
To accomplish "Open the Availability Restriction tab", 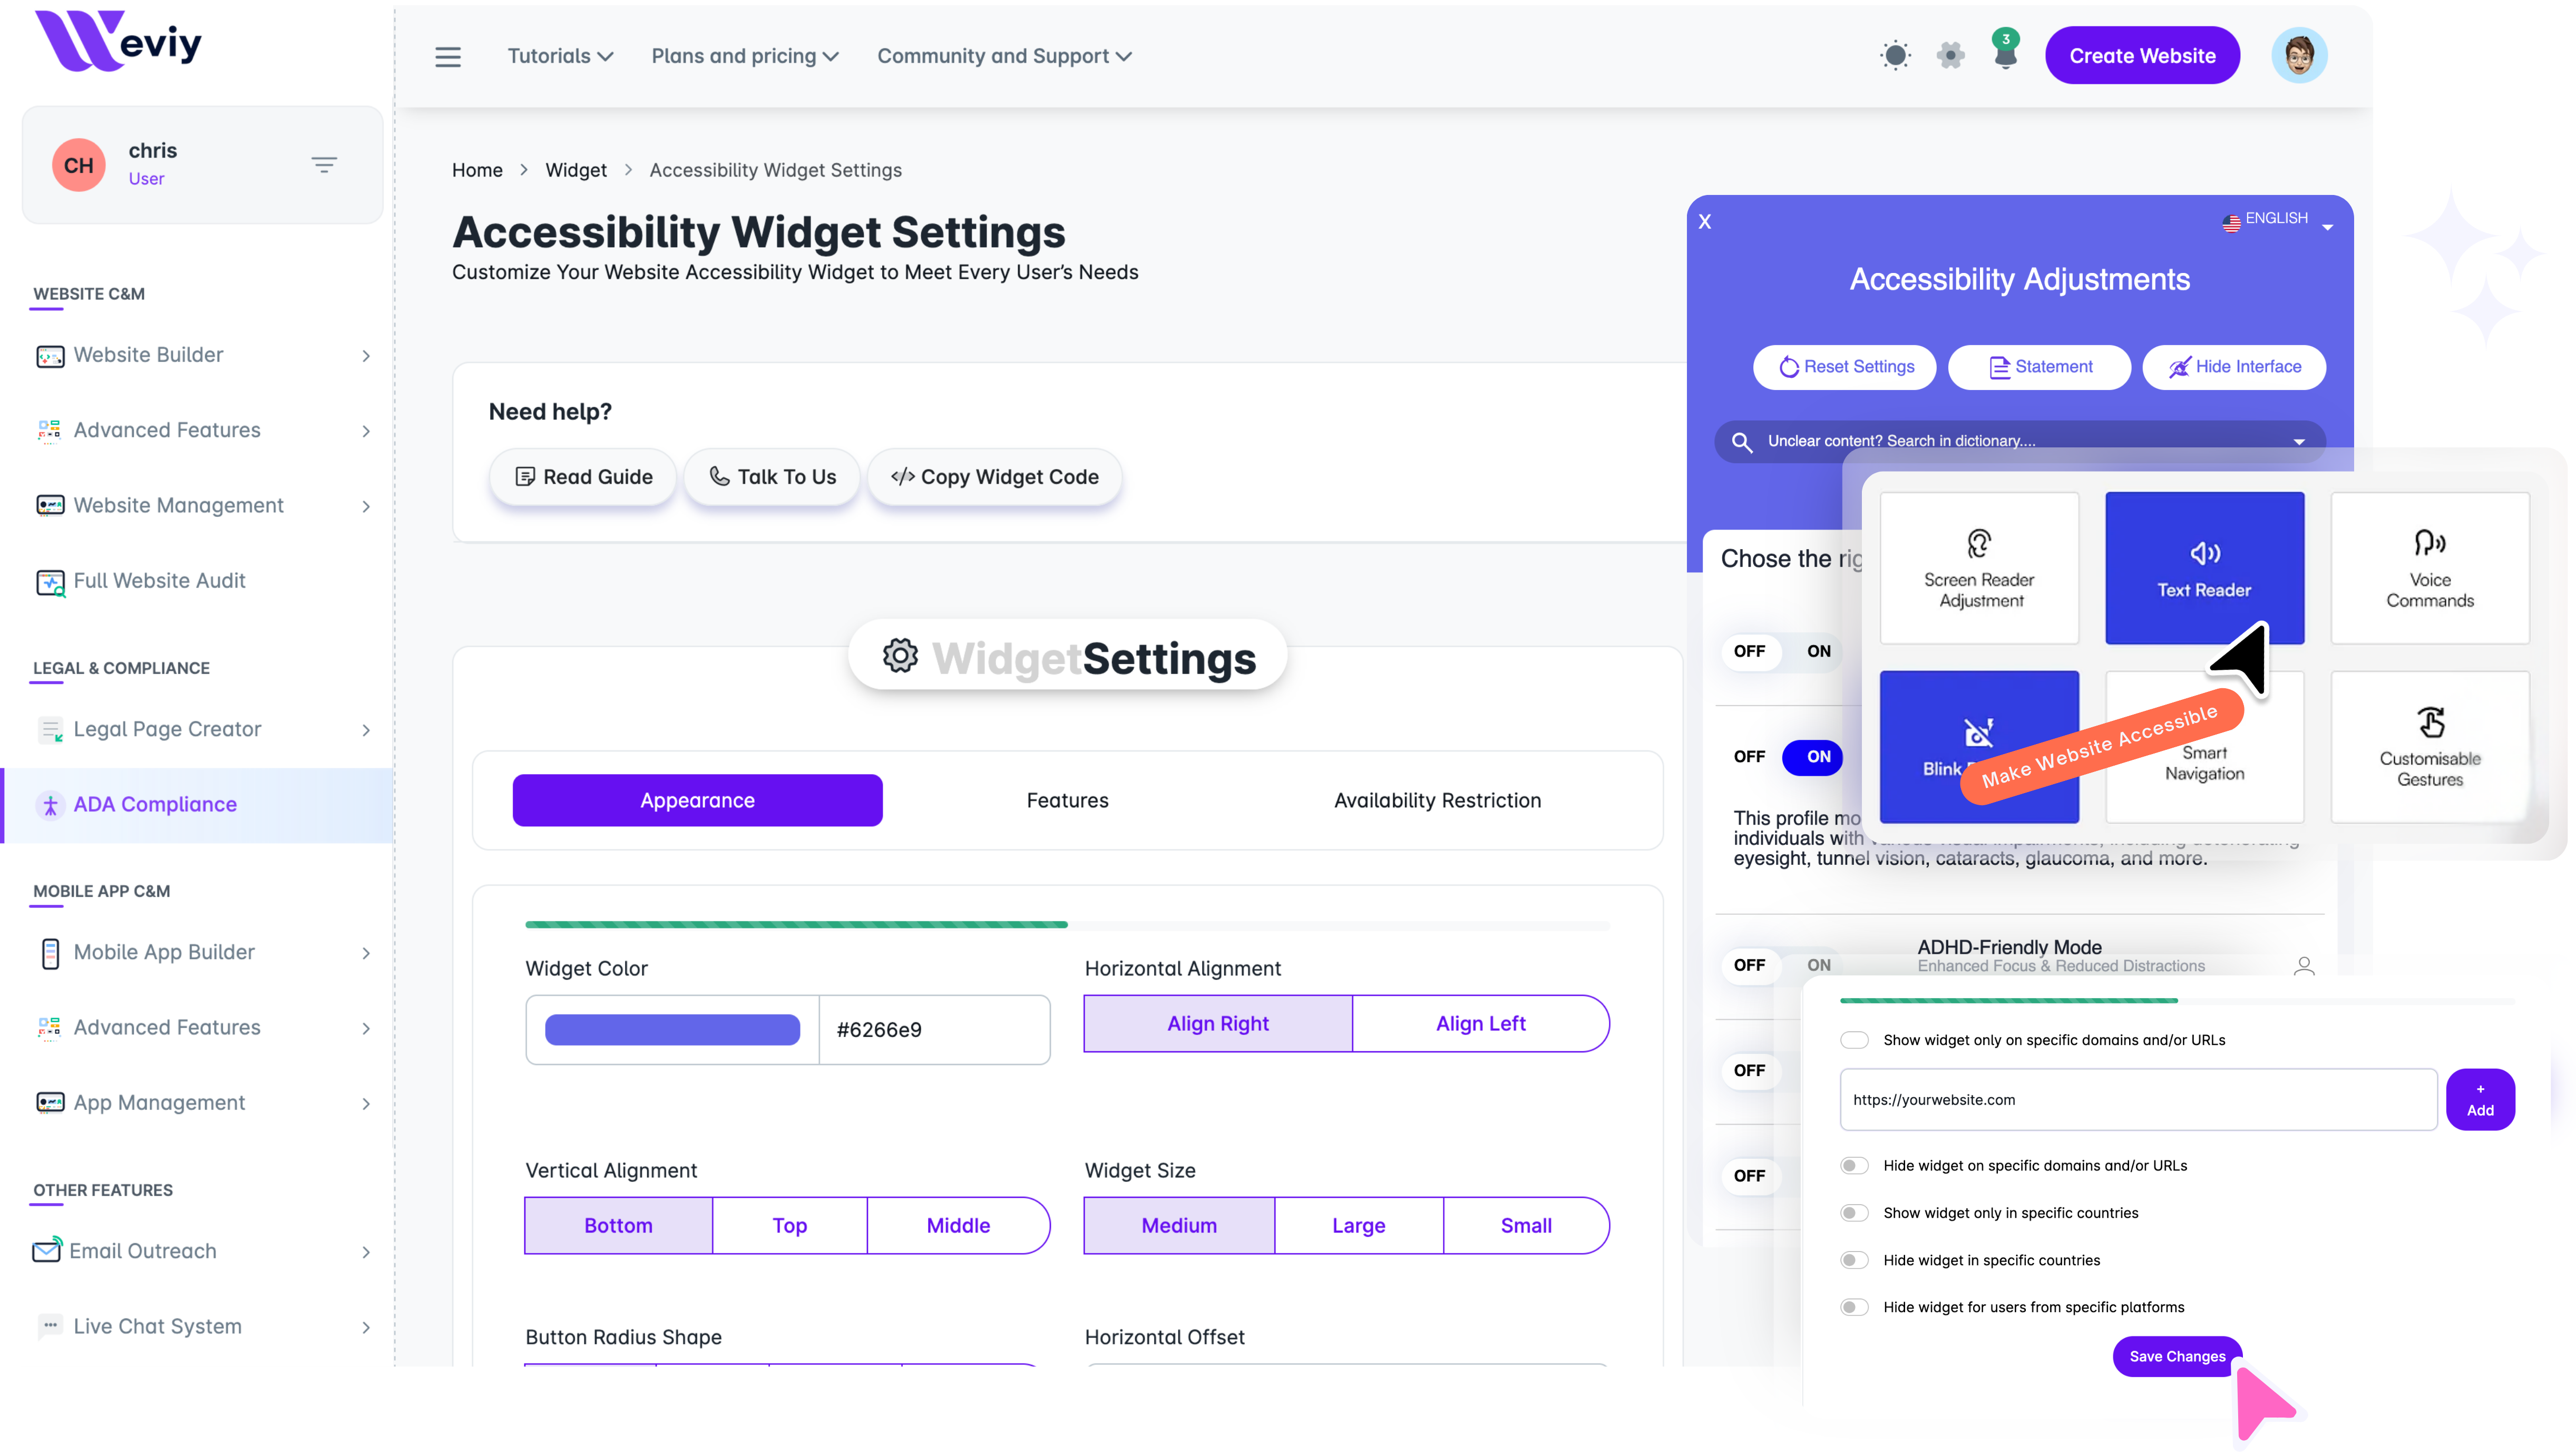I will click(x=1437, y=800).
